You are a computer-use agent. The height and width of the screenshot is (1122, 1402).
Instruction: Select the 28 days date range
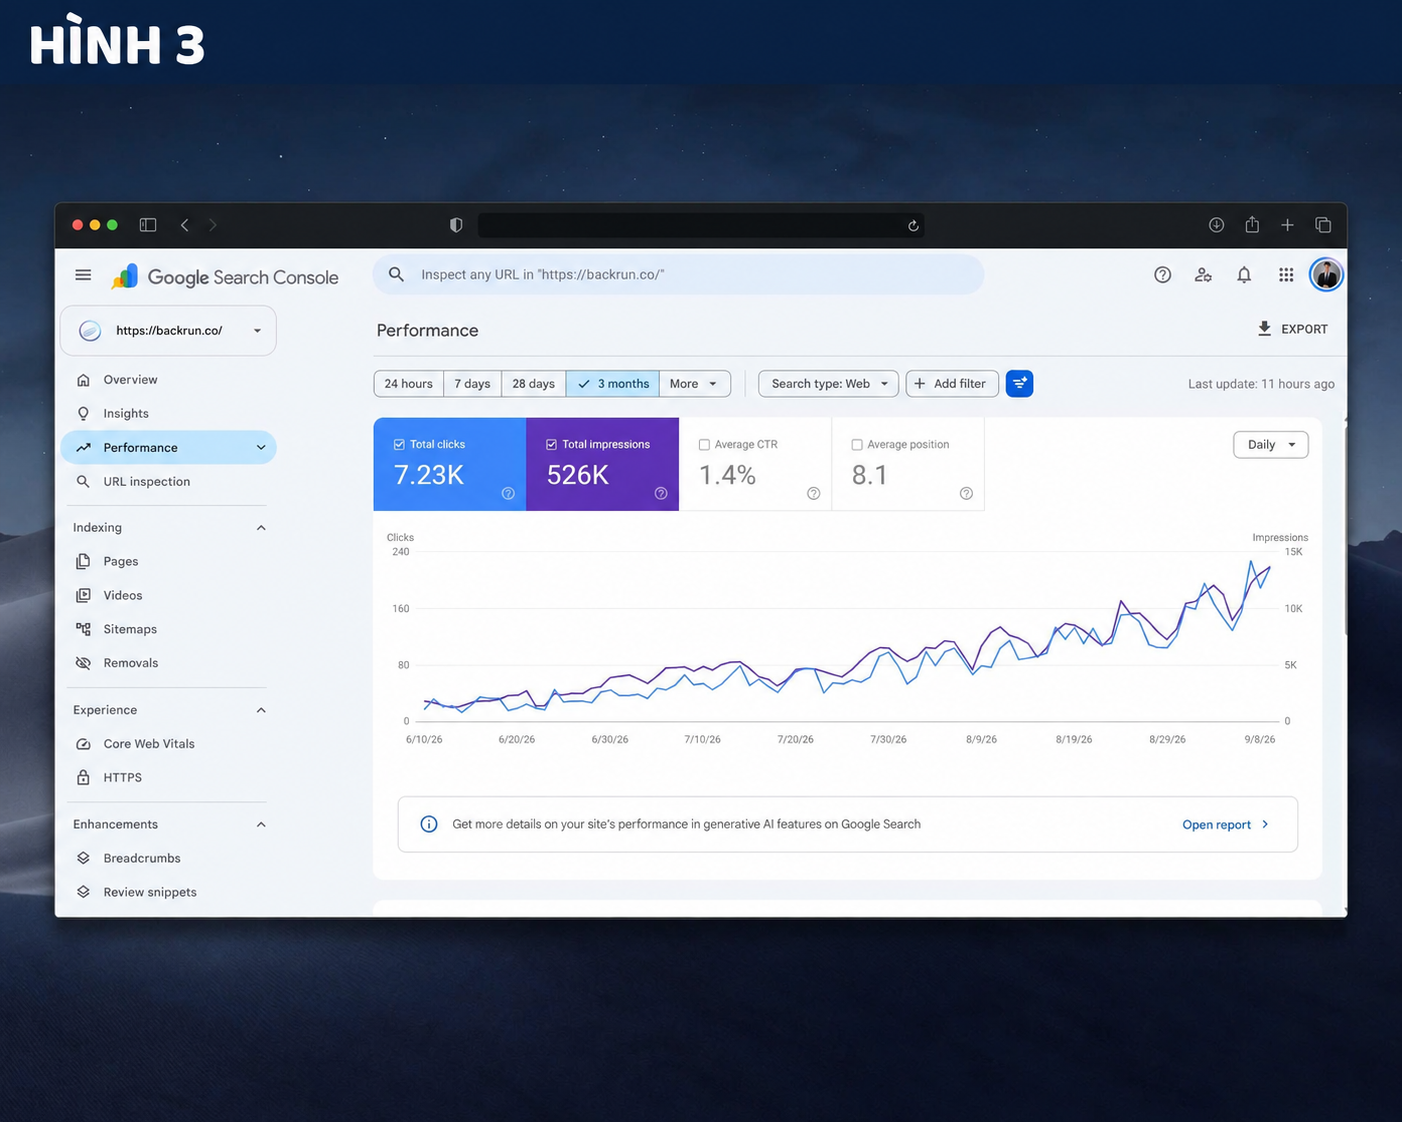coord(534,384)
